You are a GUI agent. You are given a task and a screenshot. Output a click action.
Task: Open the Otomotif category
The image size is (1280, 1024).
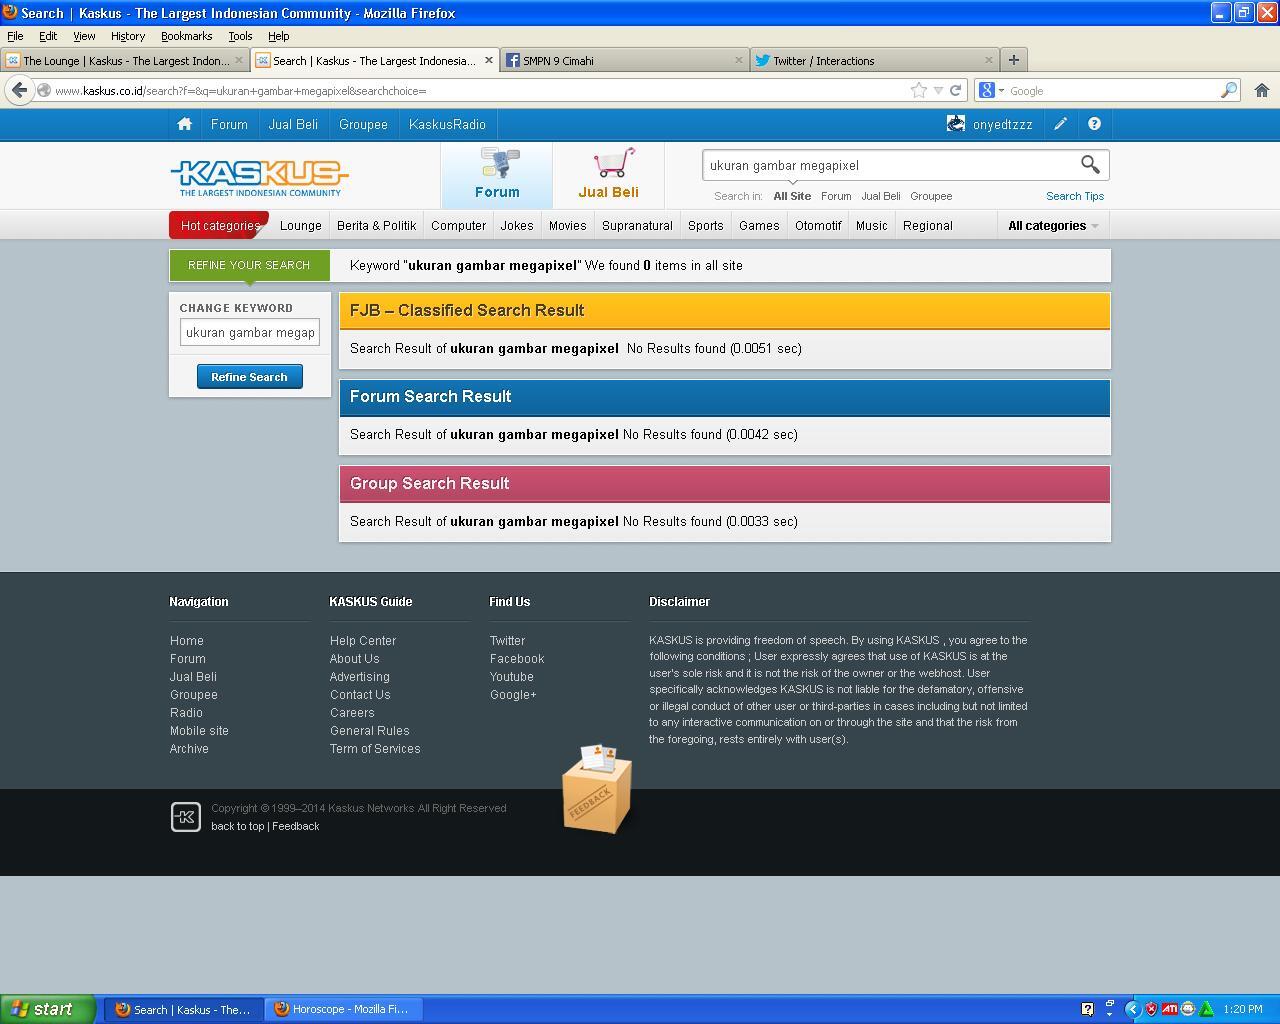pos(818,225)
